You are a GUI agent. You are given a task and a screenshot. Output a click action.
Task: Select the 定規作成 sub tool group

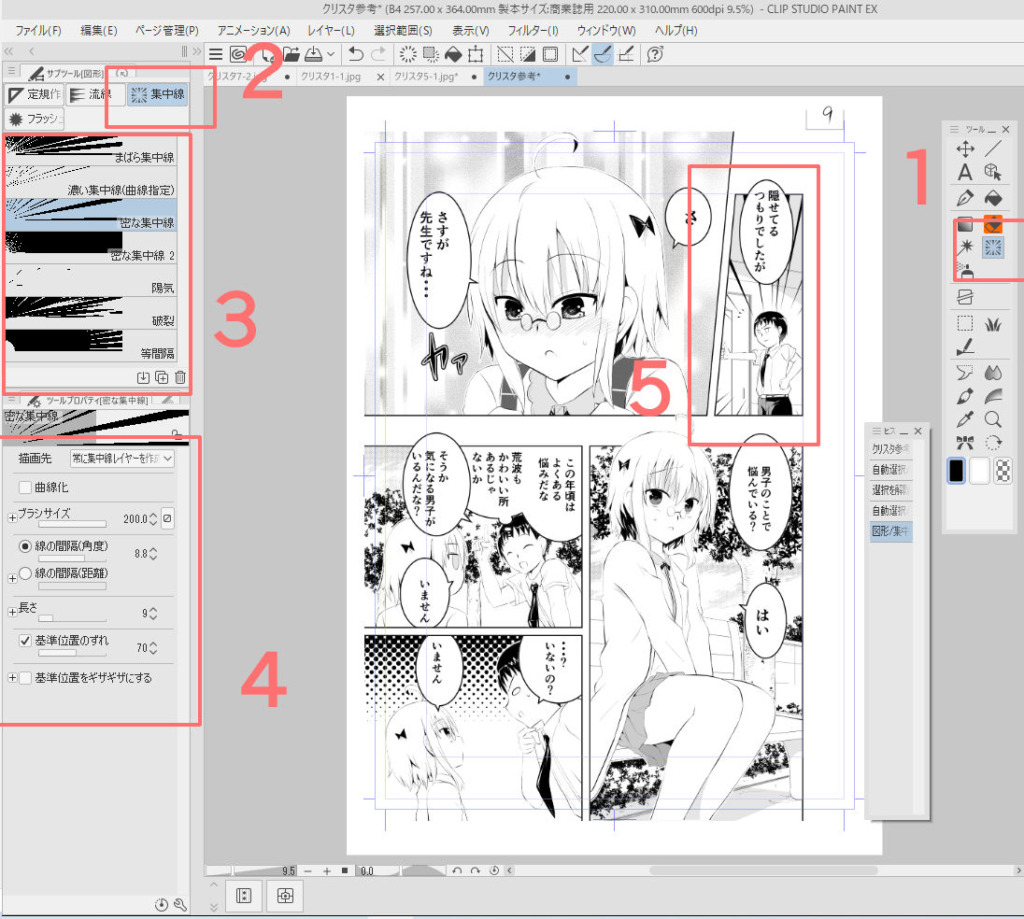click(34, 94)
